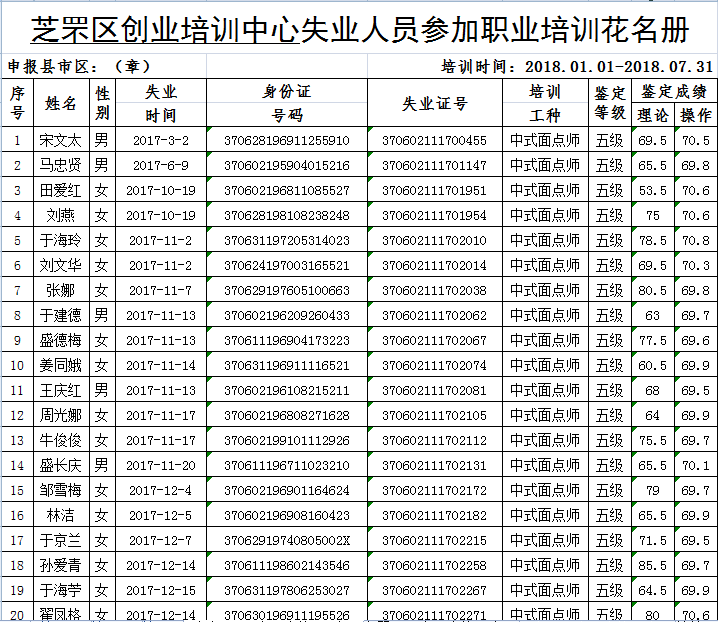
Task: Click the 鉴定成绩 merged header cell
Action: click(x=673, y=91)
